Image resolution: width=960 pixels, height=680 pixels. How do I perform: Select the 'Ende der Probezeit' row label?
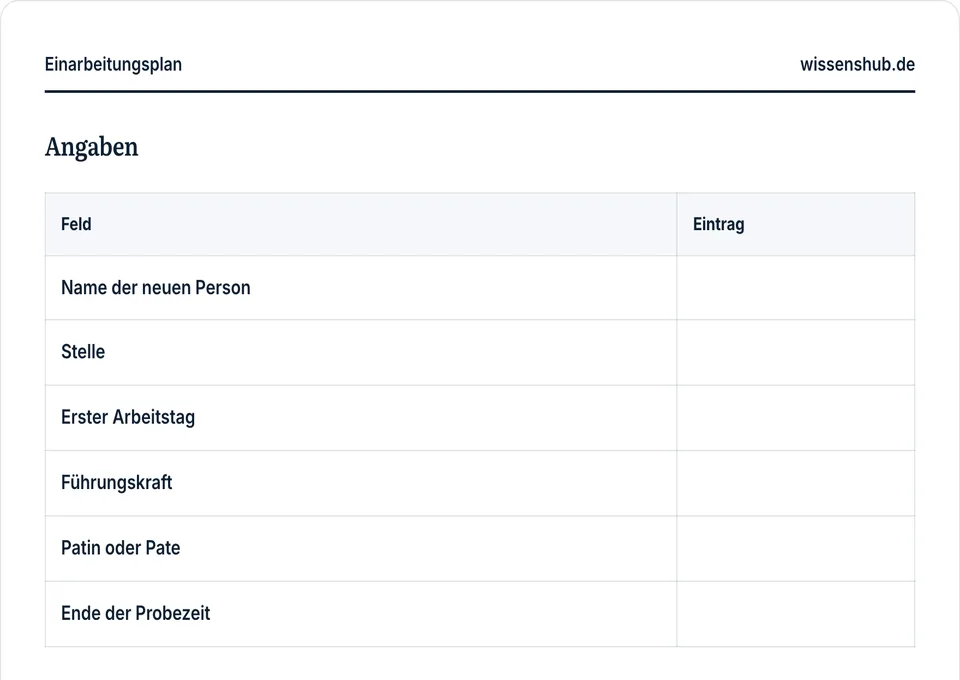[x=135, y=613]
